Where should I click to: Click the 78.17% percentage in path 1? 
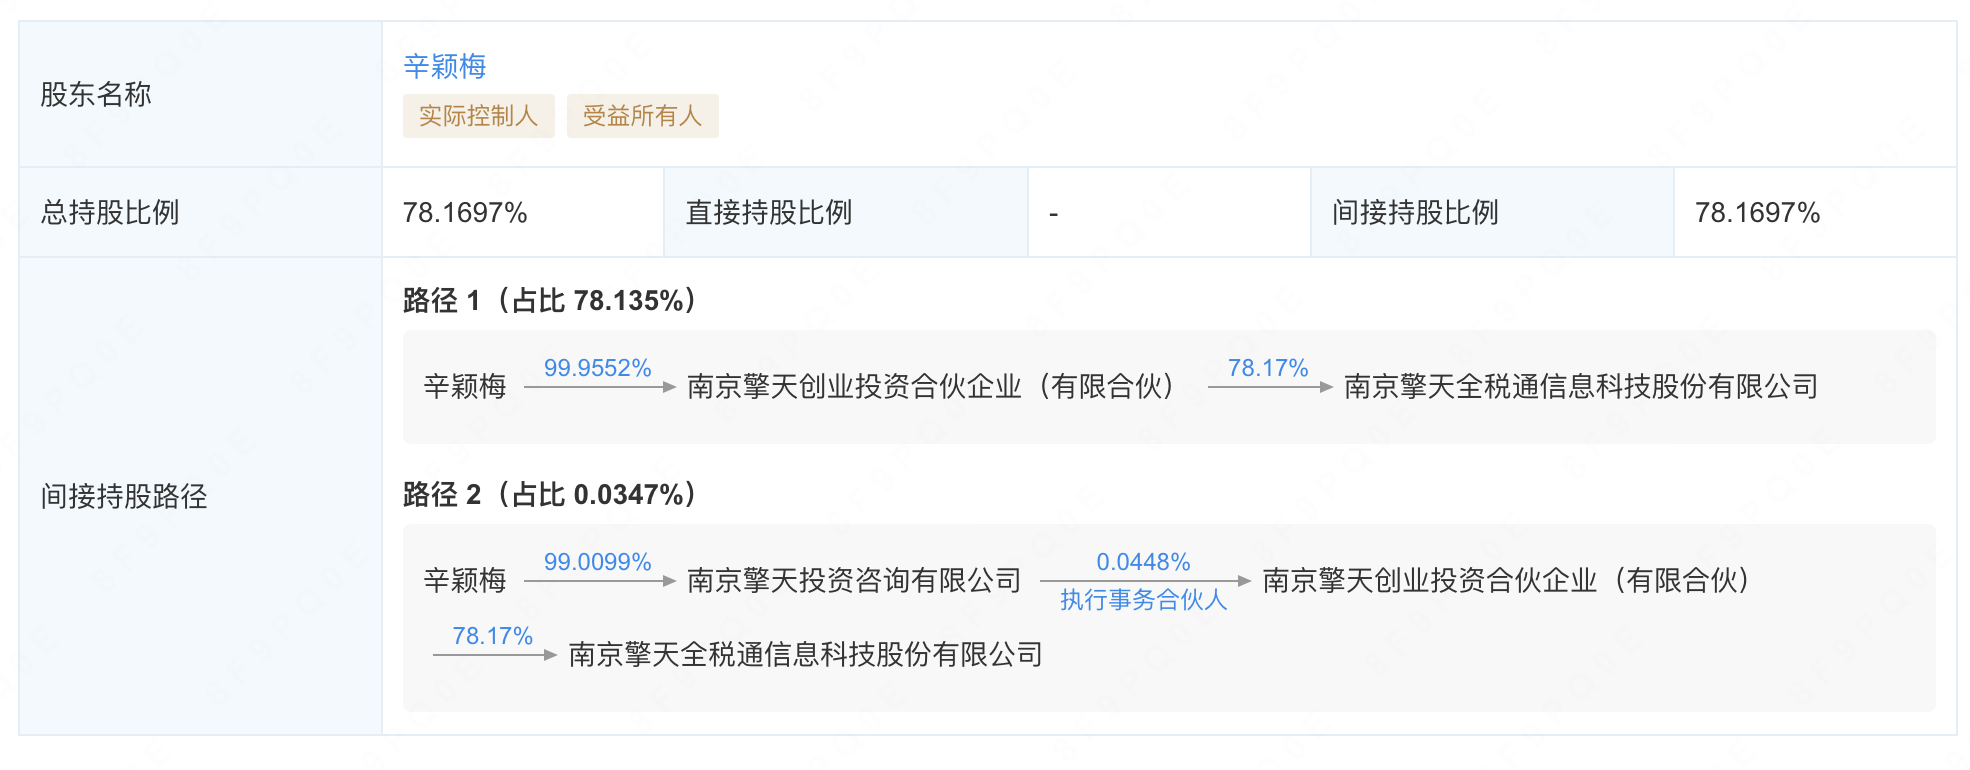[x=1268, y=368]
